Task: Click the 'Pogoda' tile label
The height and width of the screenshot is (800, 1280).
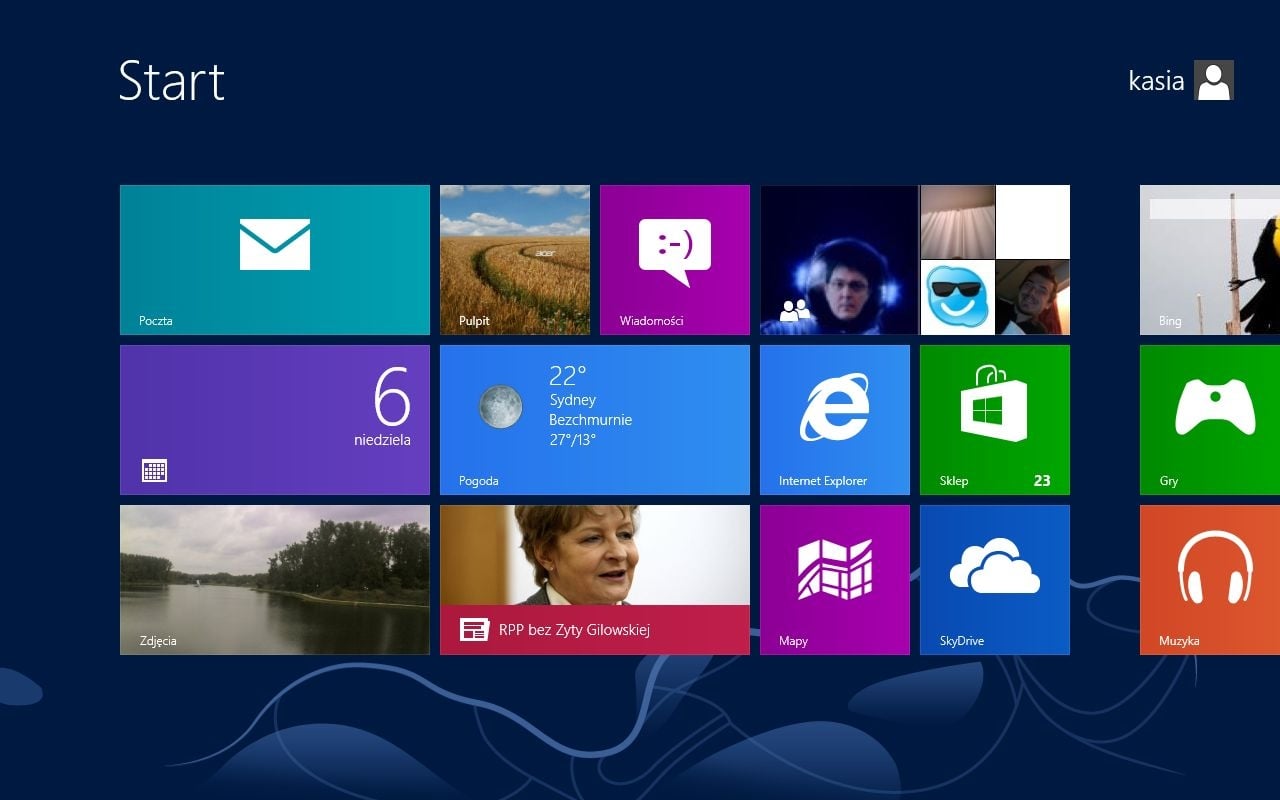Action: point(479,481)
